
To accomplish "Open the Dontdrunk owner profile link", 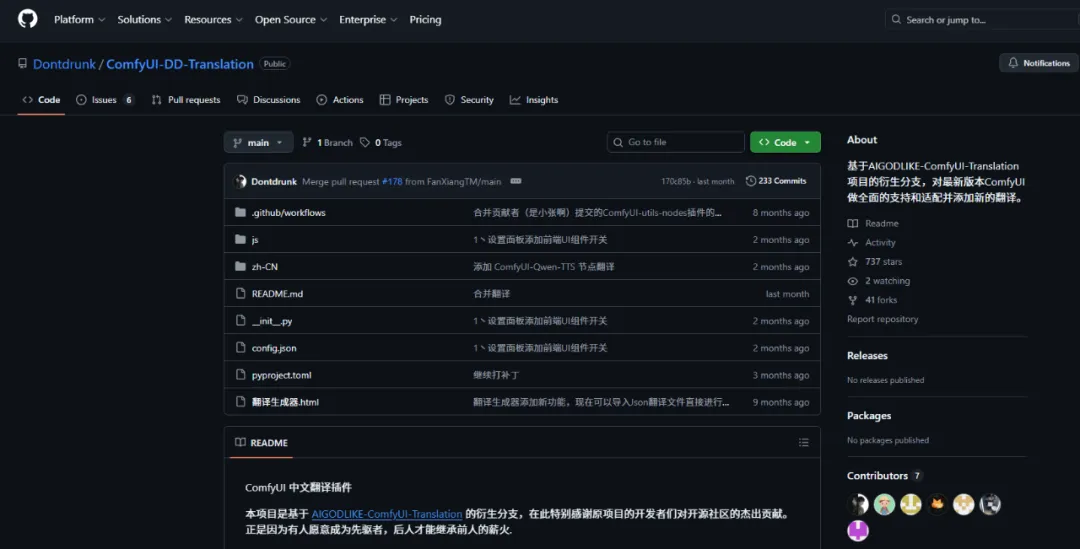I will (64, 64).
